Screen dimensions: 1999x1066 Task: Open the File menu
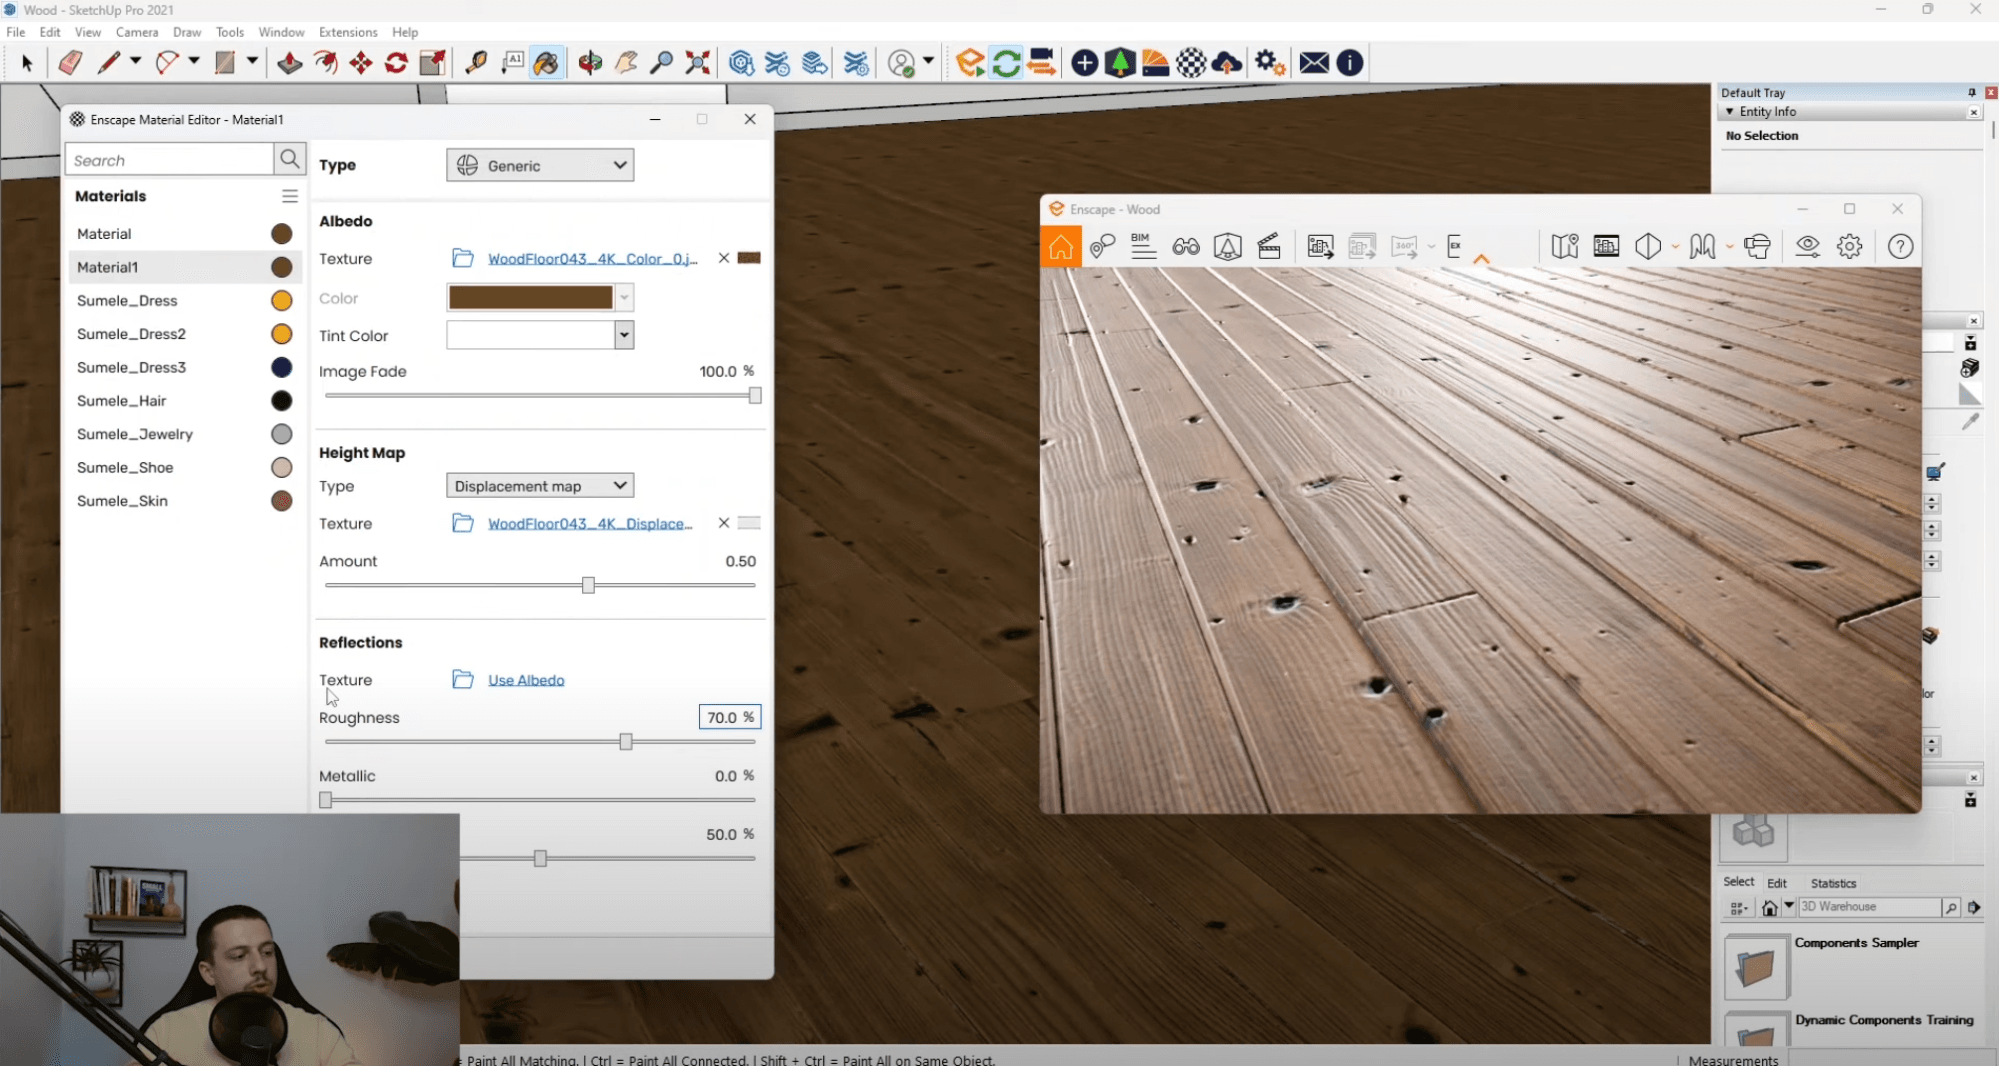pos(16,32)
